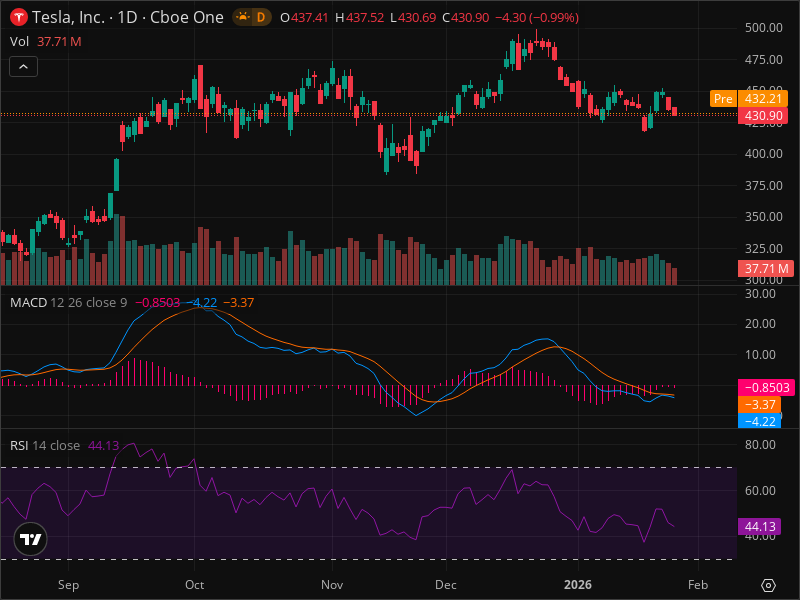This screenshot has height=600, width=800.
Task: Click the 430.90 last price label
Action: tap(763, 115)
